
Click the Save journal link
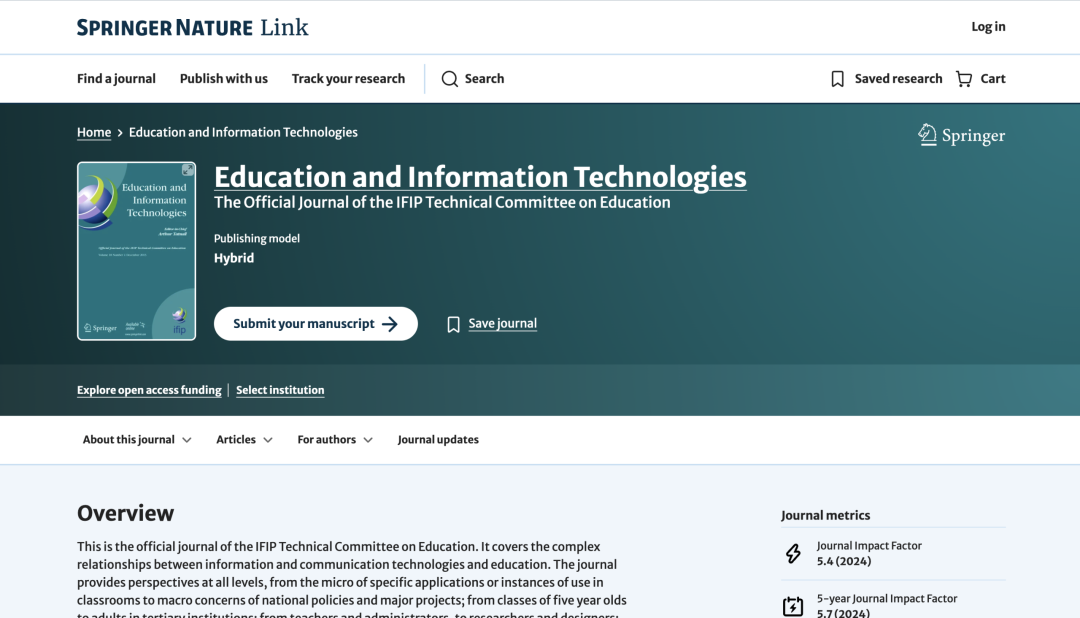pos(503,324)
